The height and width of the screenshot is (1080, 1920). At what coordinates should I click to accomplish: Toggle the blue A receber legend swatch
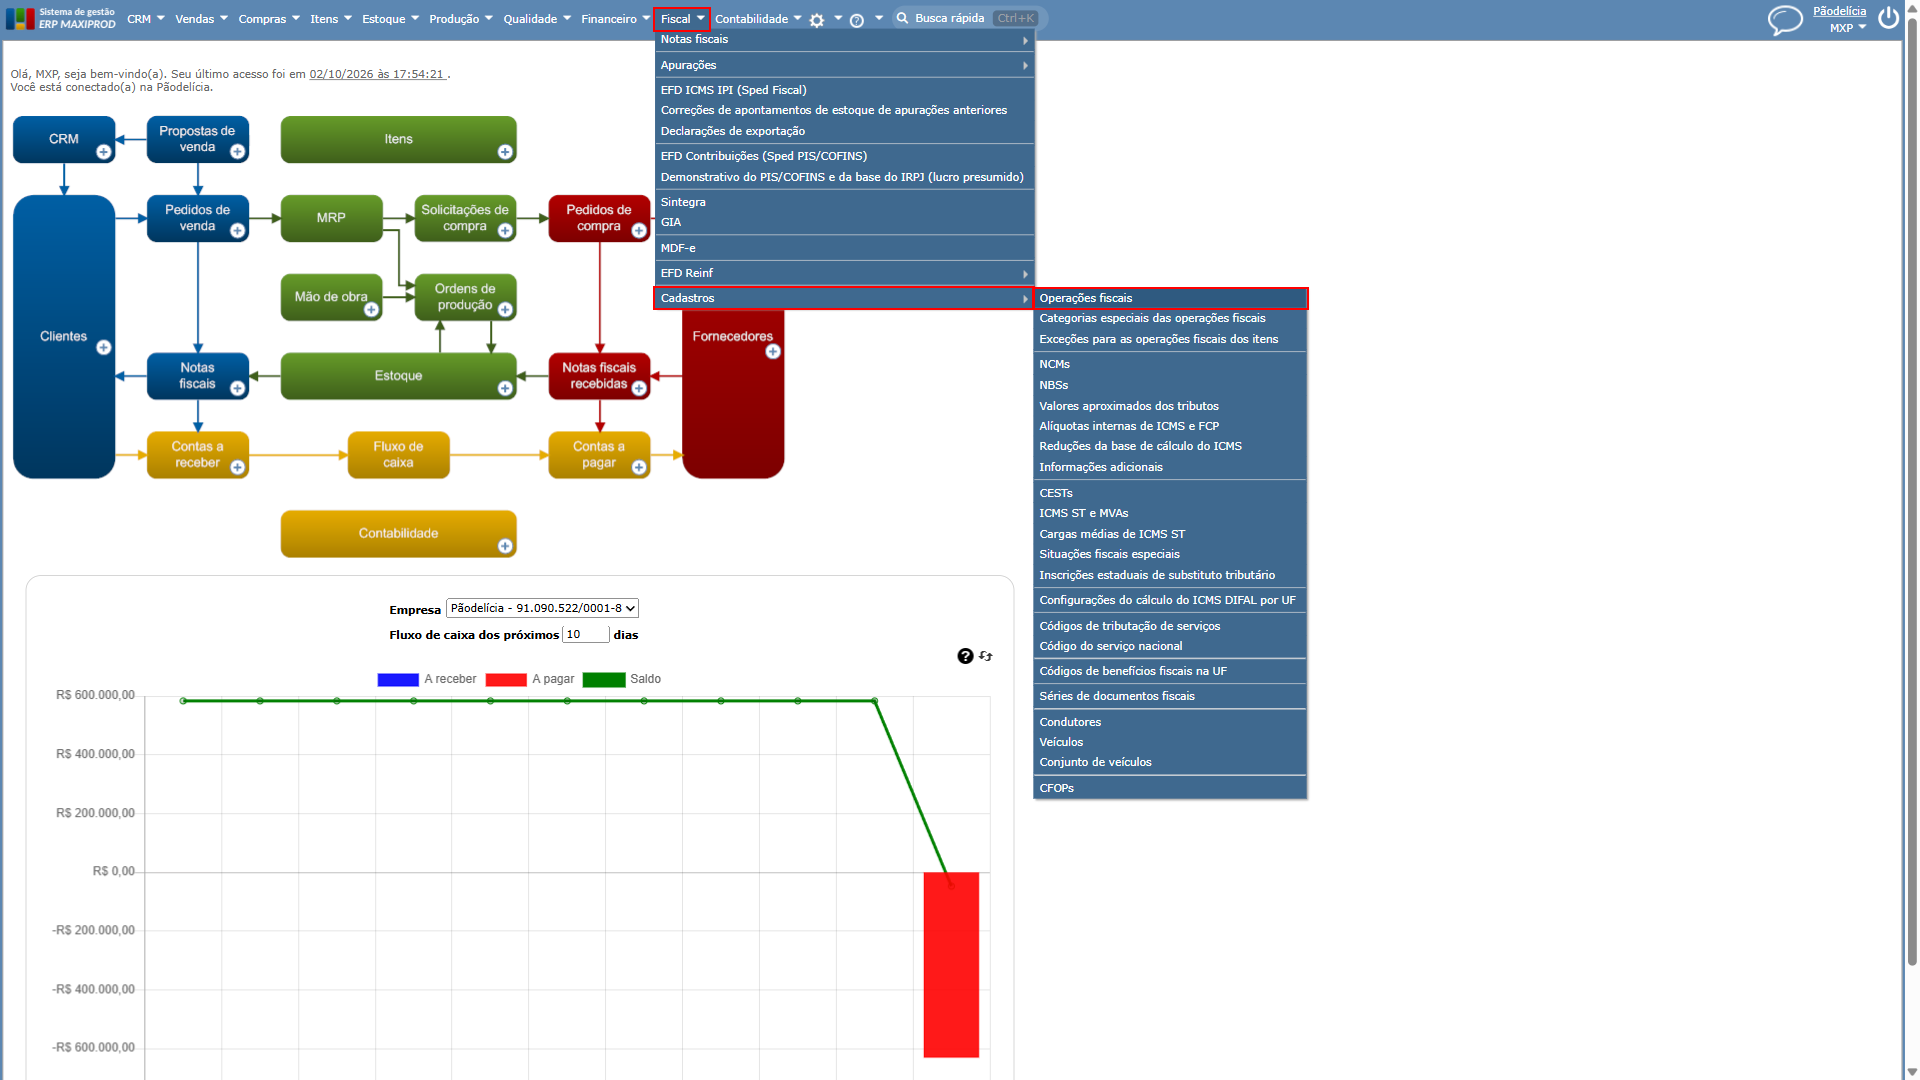click(x=397, y=679)
